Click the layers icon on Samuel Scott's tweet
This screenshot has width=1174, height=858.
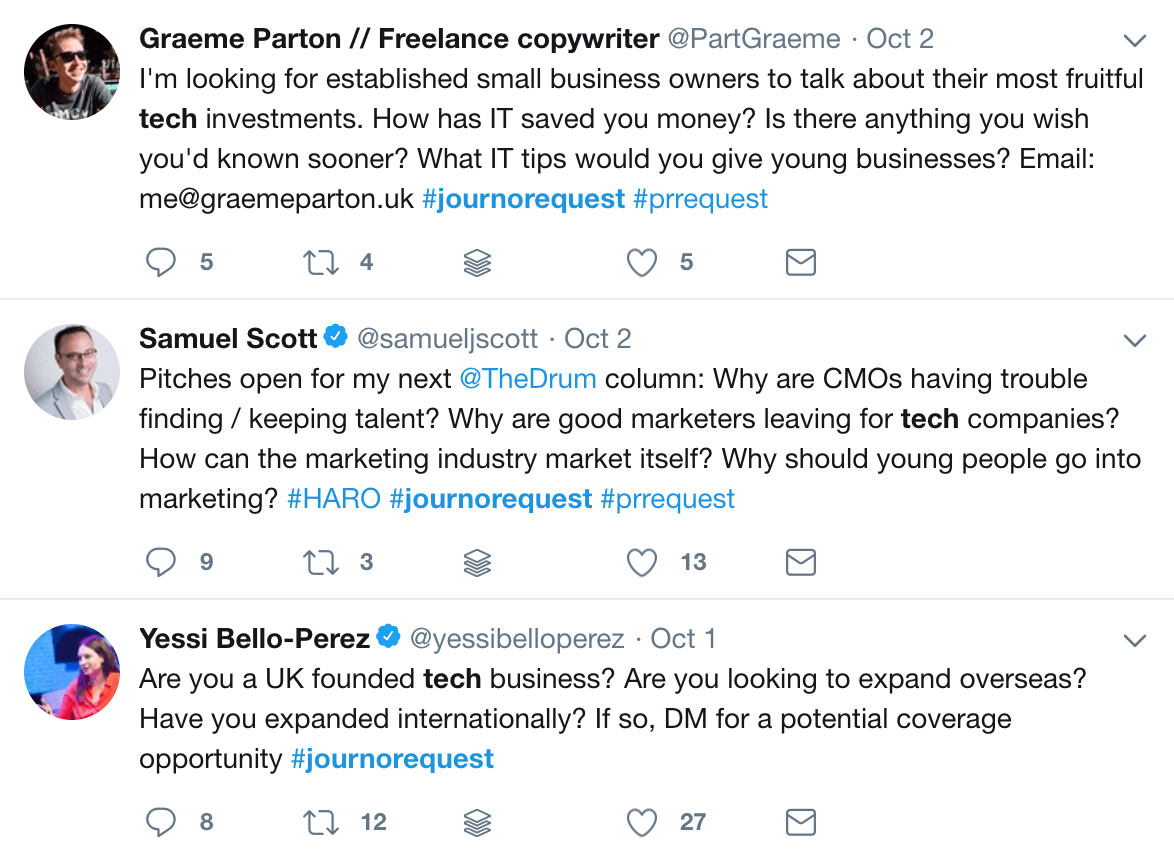[x=478, y=563]
